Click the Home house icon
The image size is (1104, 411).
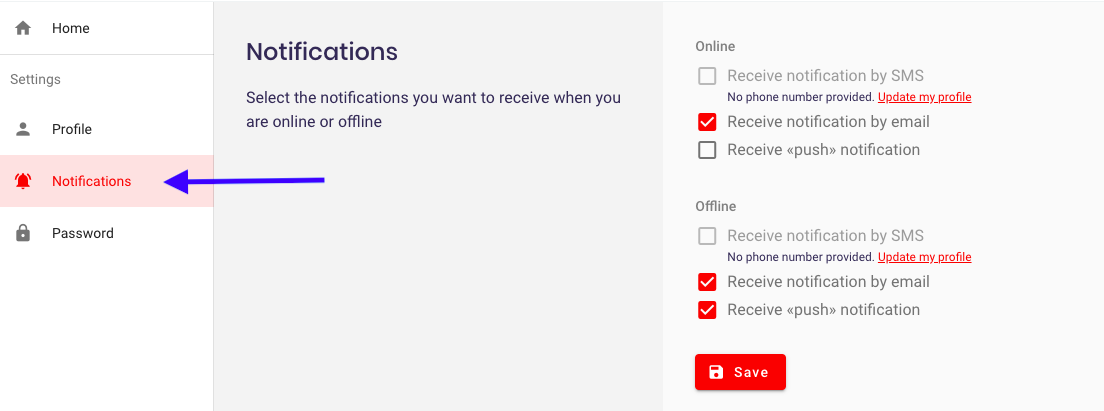(x=23, y=28)
